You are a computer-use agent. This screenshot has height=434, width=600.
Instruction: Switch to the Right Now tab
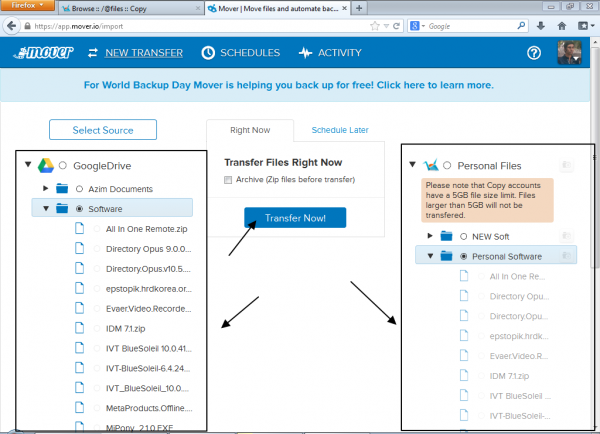[x=250, y=130]
